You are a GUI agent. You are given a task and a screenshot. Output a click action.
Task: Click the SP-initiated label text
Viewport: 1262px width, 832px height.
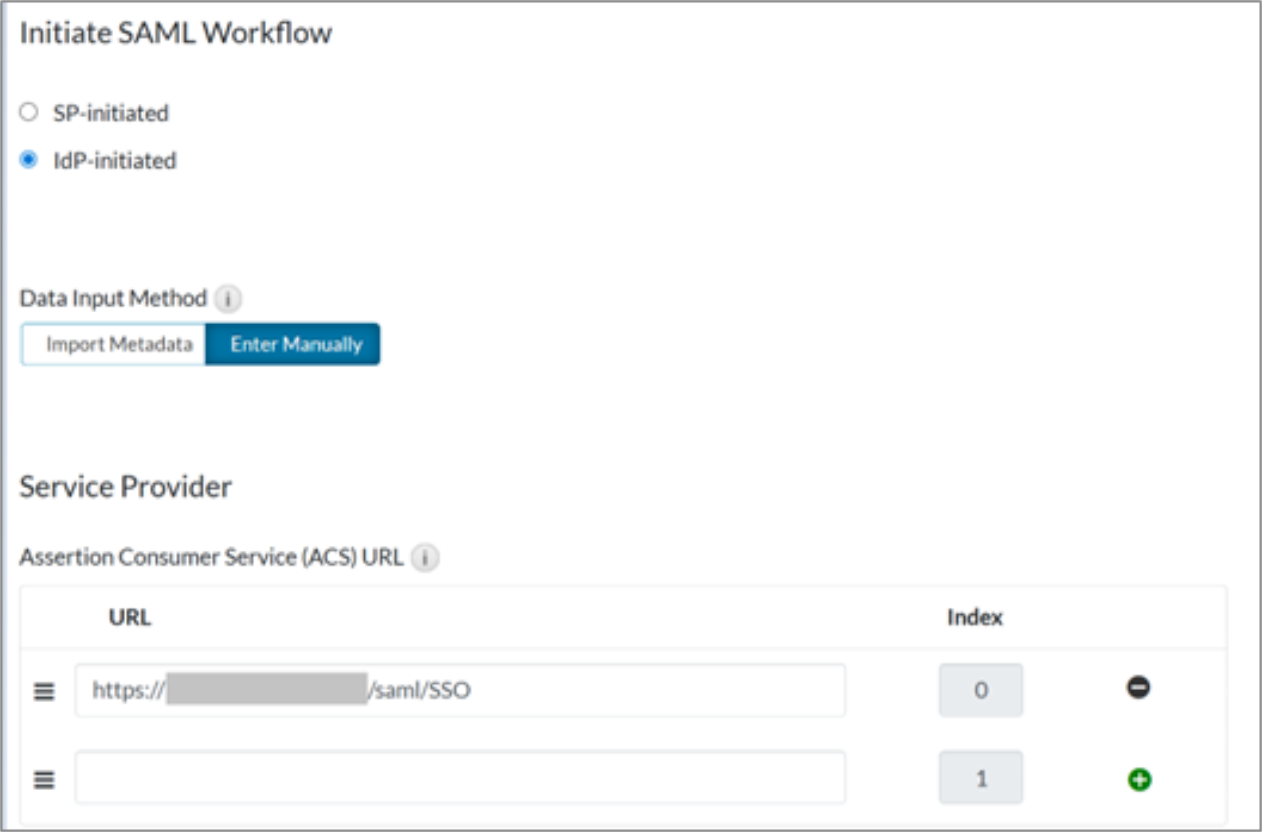point(111,113)
